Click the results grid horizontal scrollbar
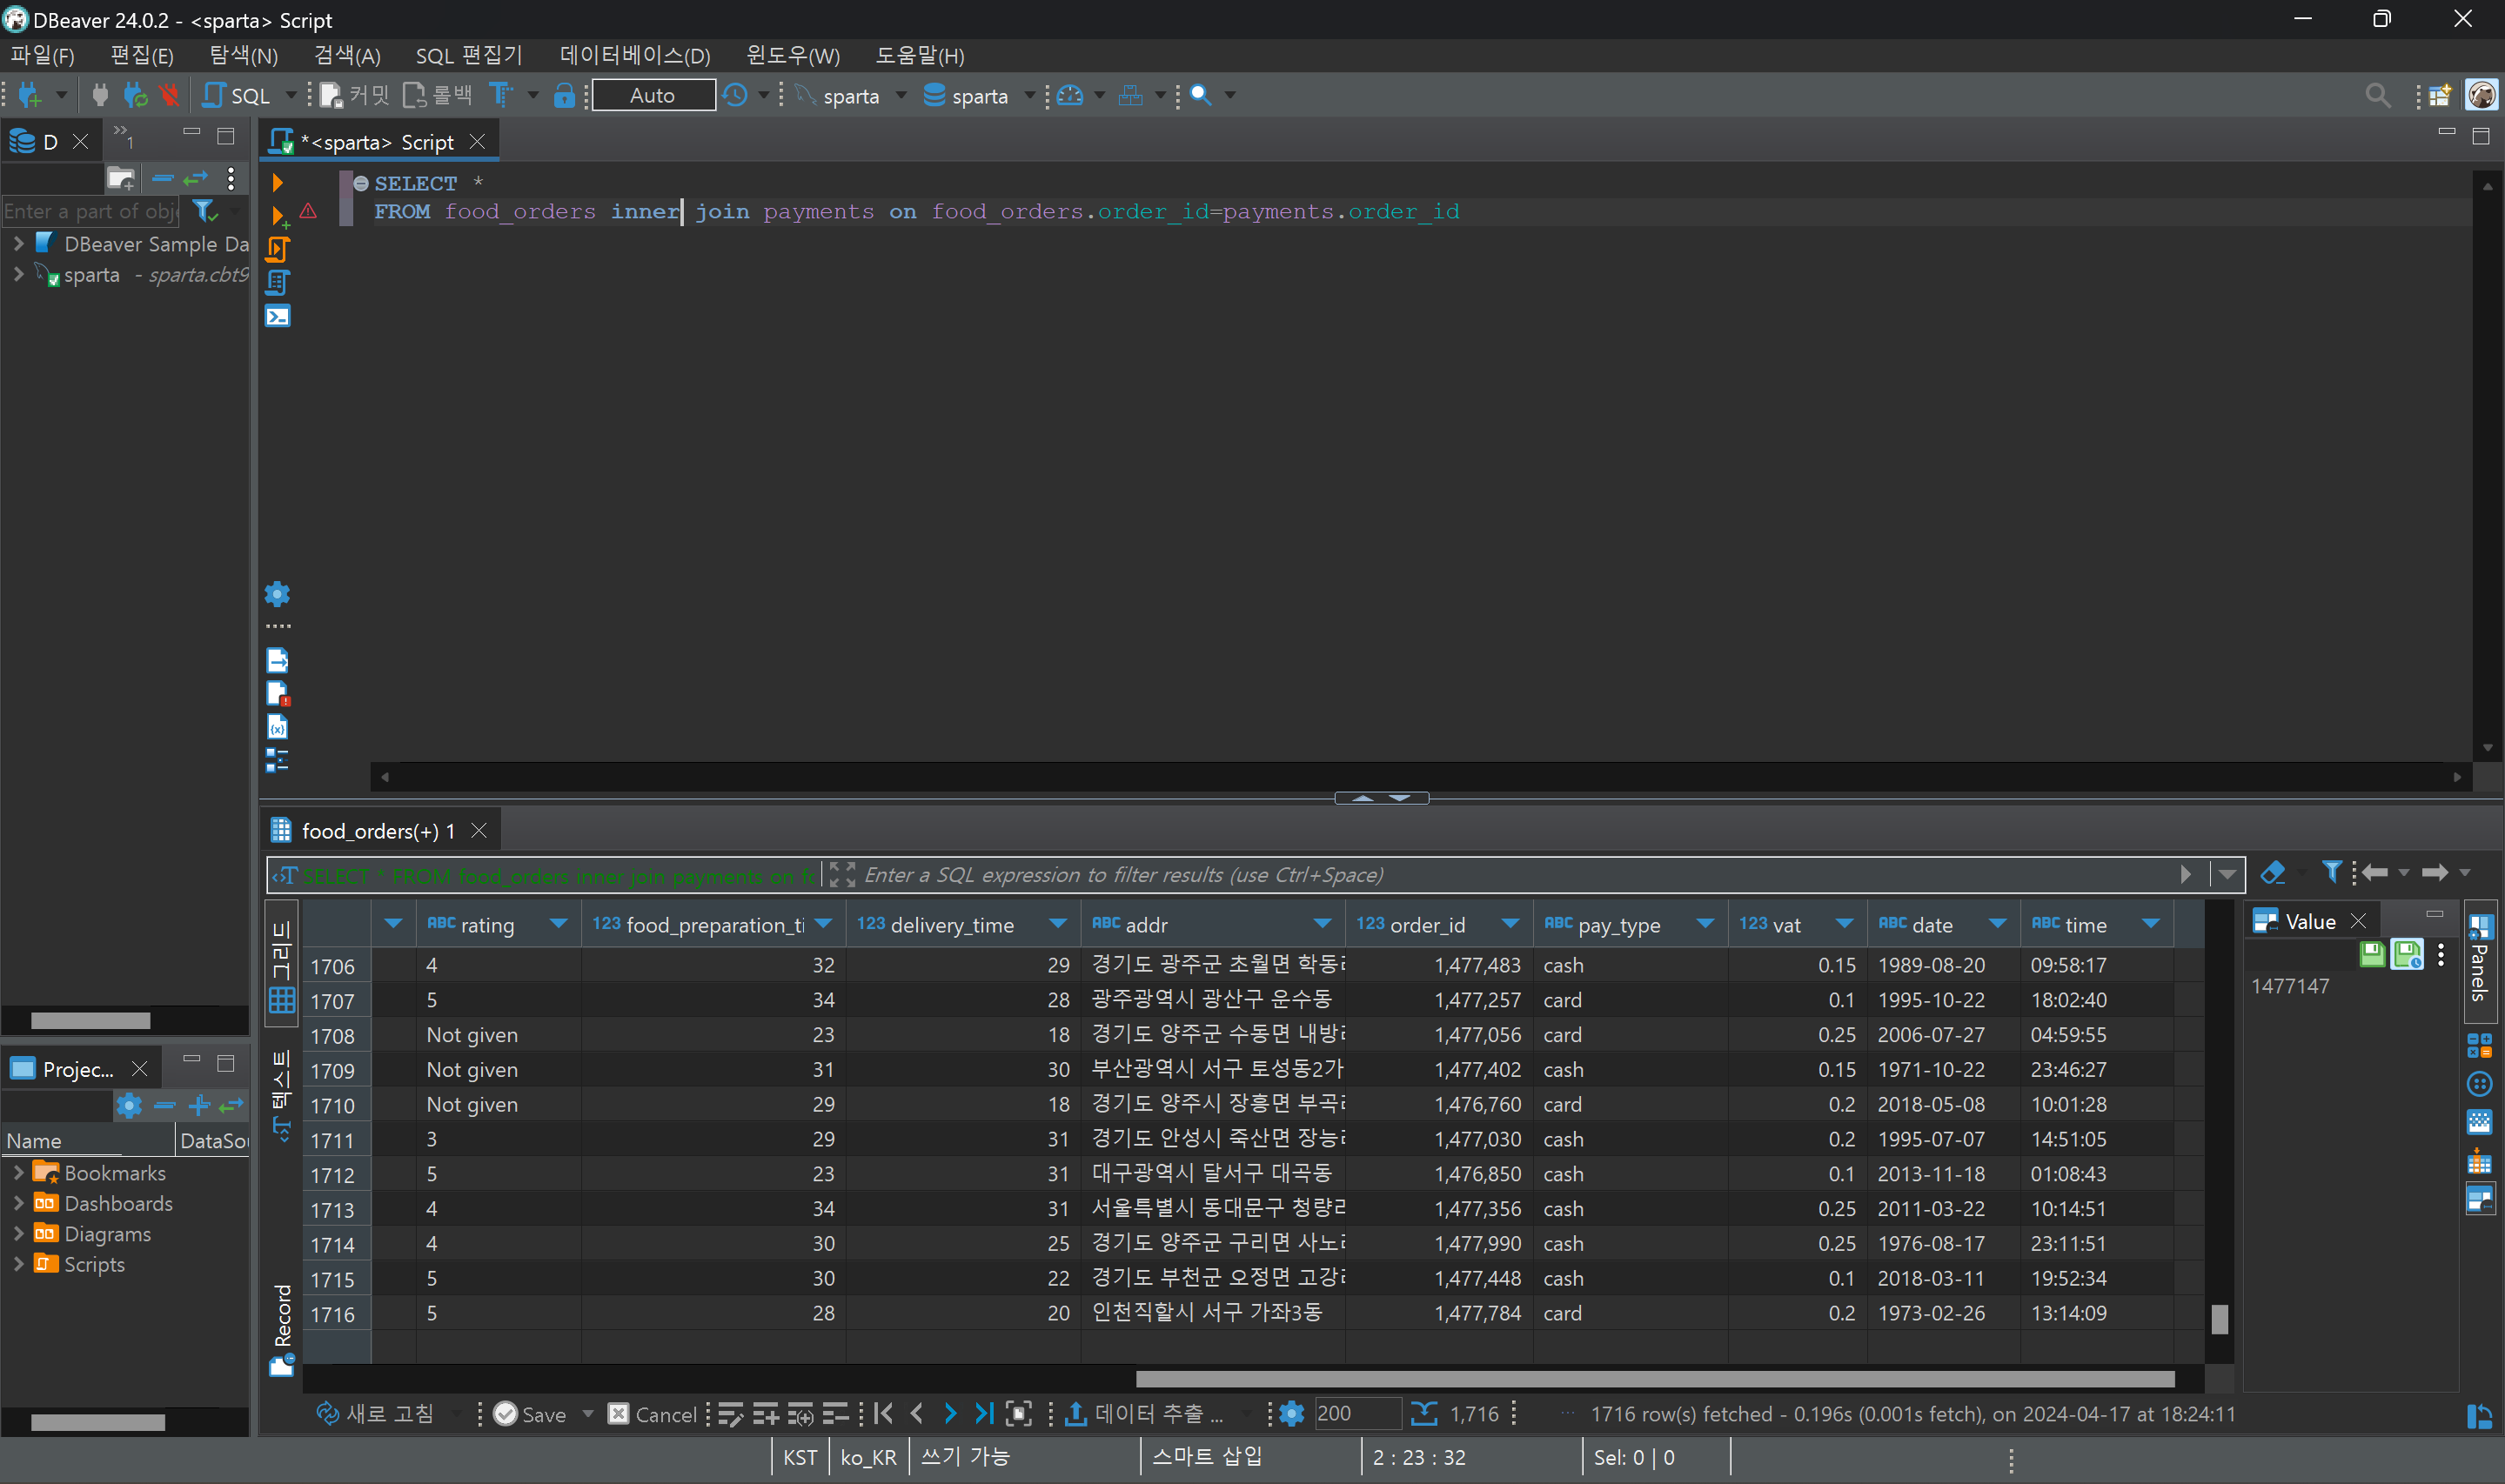The width and height of the screenshot is (2505, 1484). [1654, 1379]
